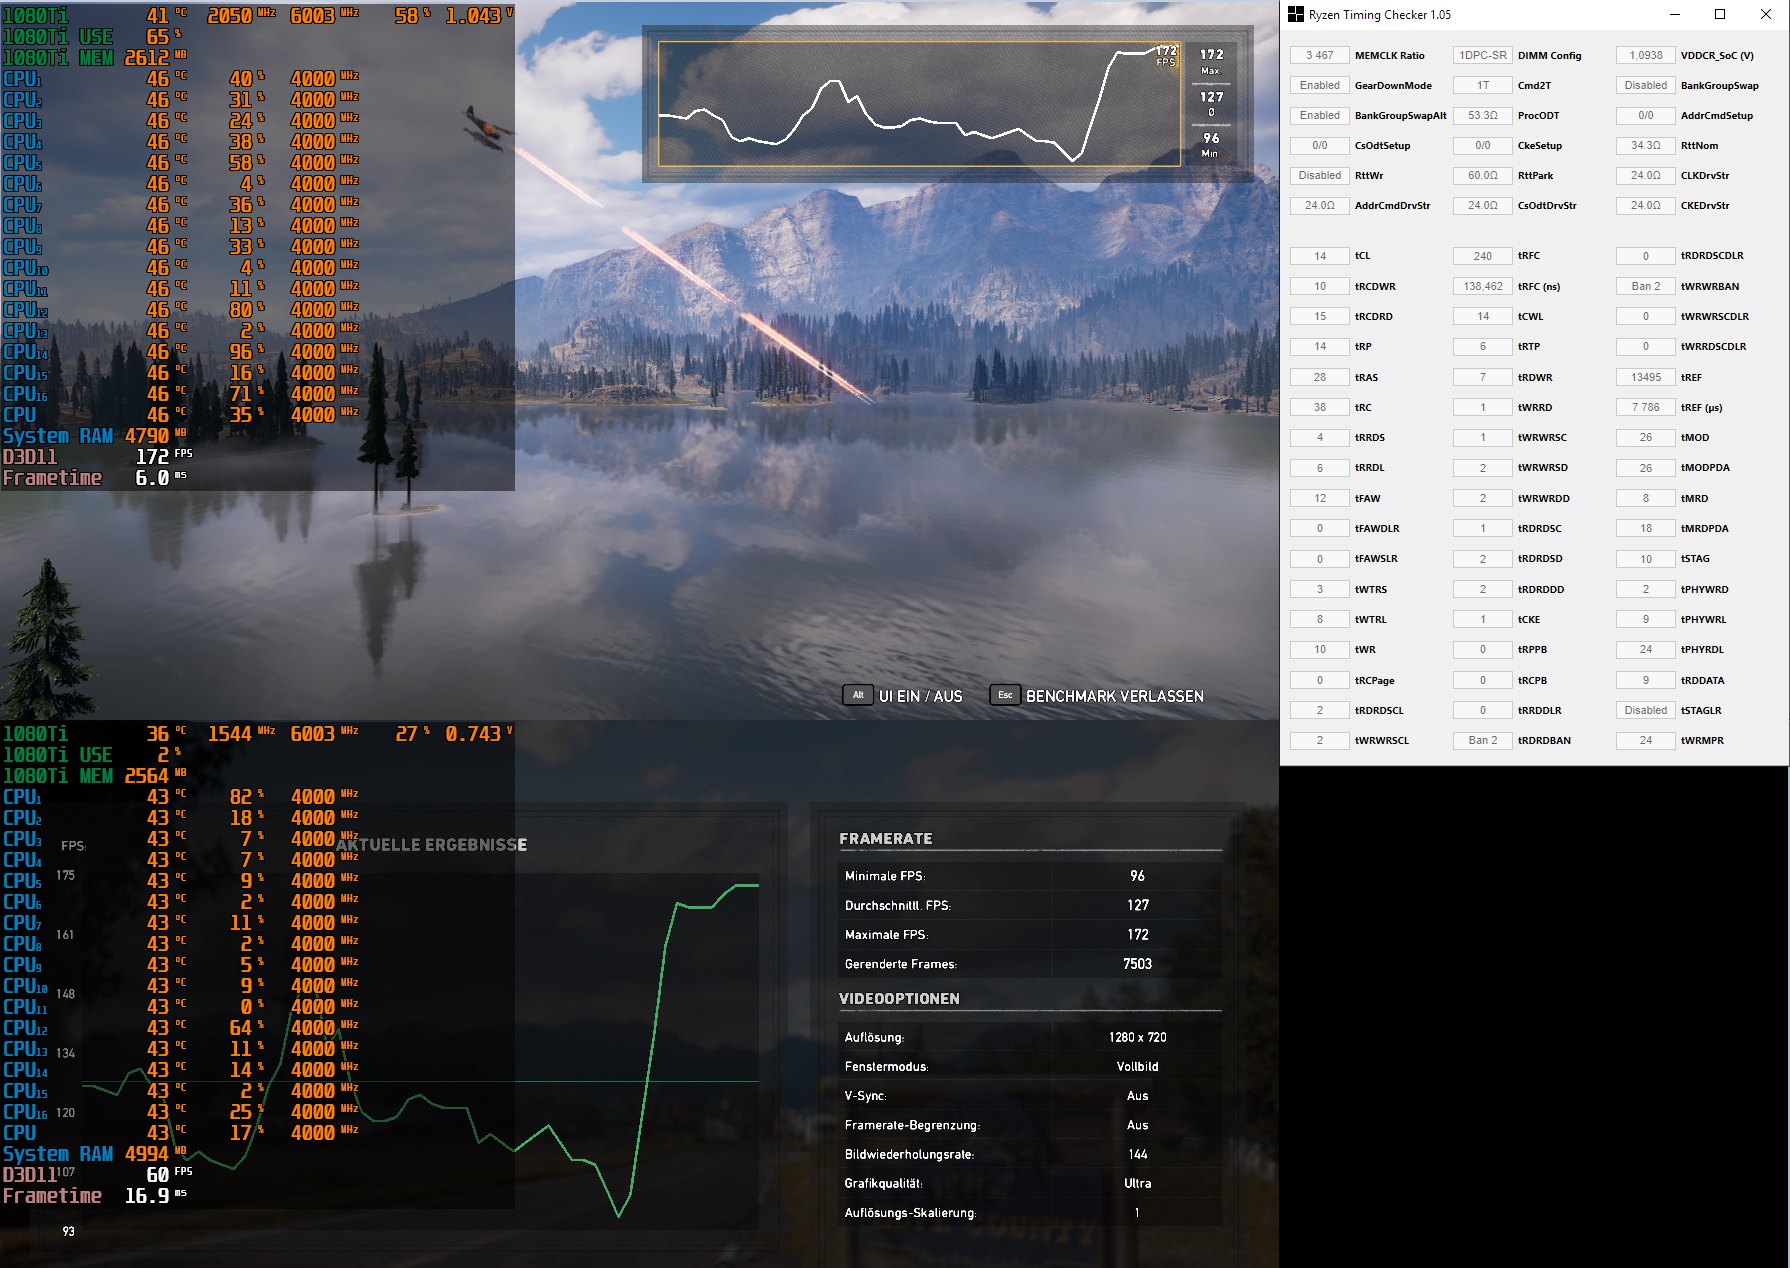Click the top overlay System RAM 4790 MB readout
The height and width of the screenshot is (1268, 1790).
pyautogui.click(x=95, y=436)
